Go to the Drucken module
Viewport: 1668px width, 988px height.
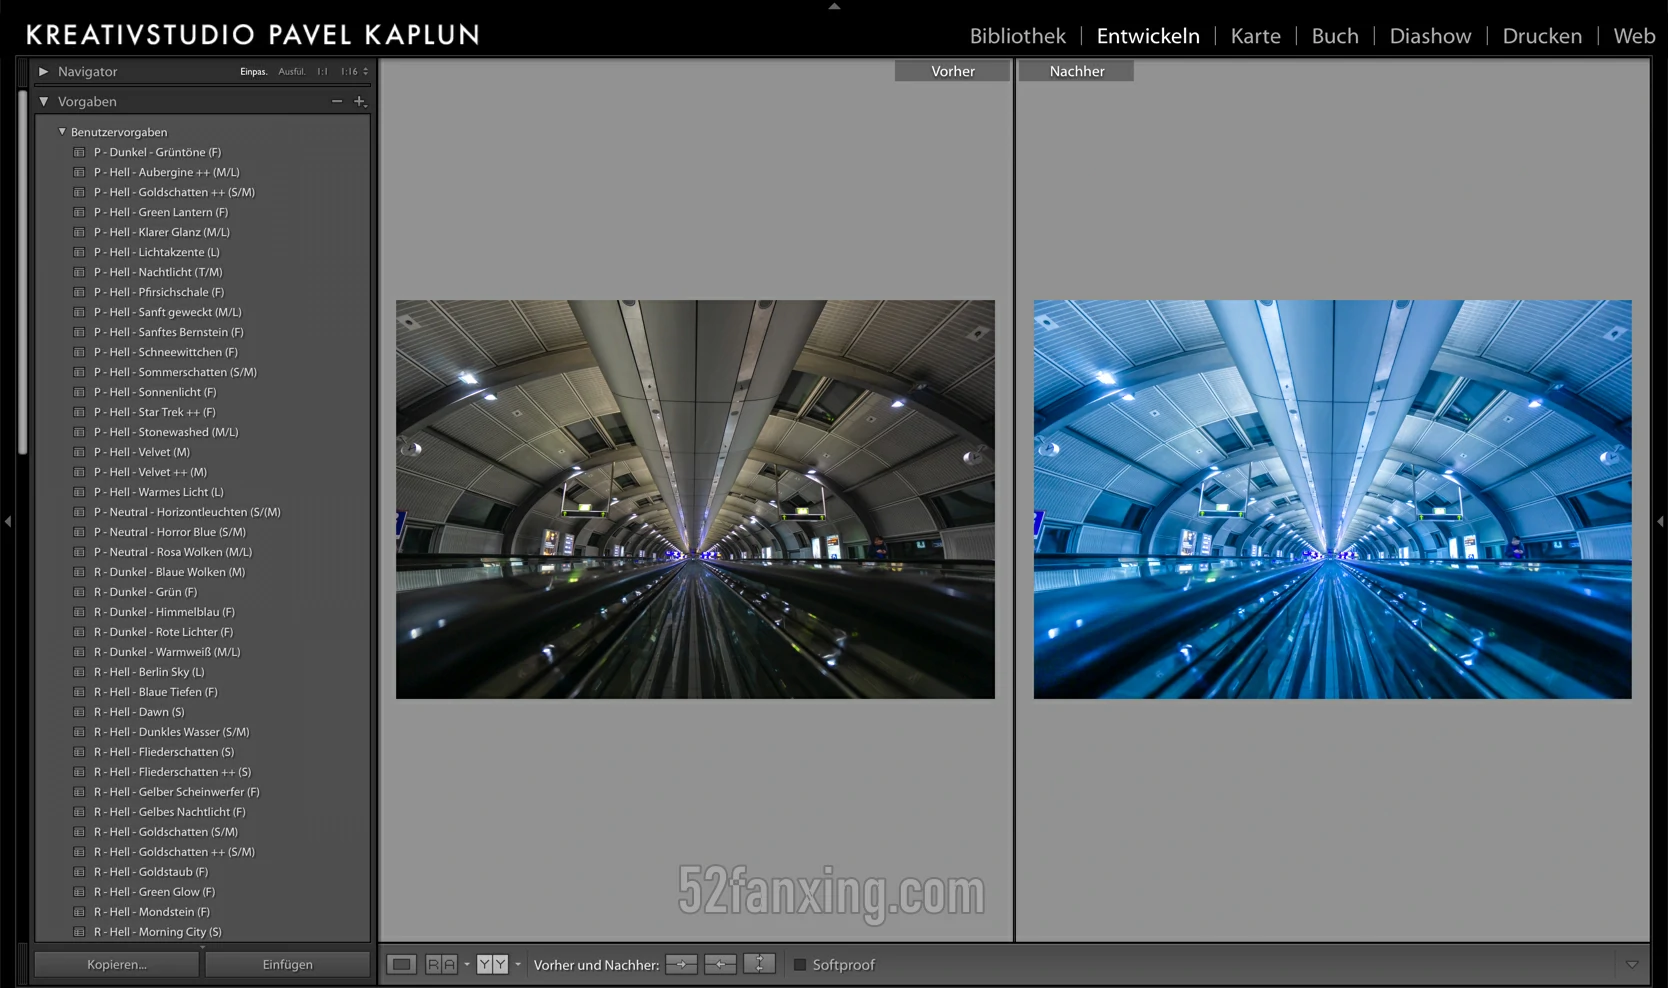1542,36
